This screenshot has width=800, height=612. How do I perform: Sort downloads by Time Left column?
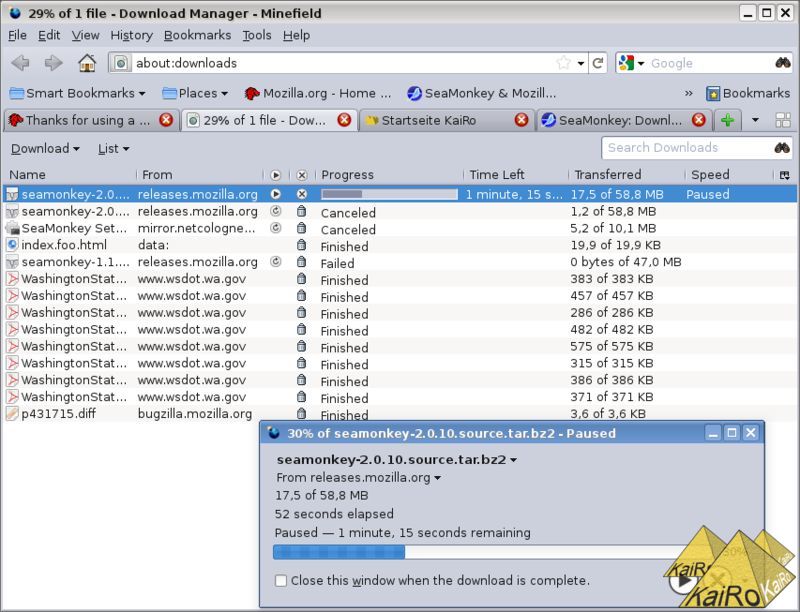516,175
